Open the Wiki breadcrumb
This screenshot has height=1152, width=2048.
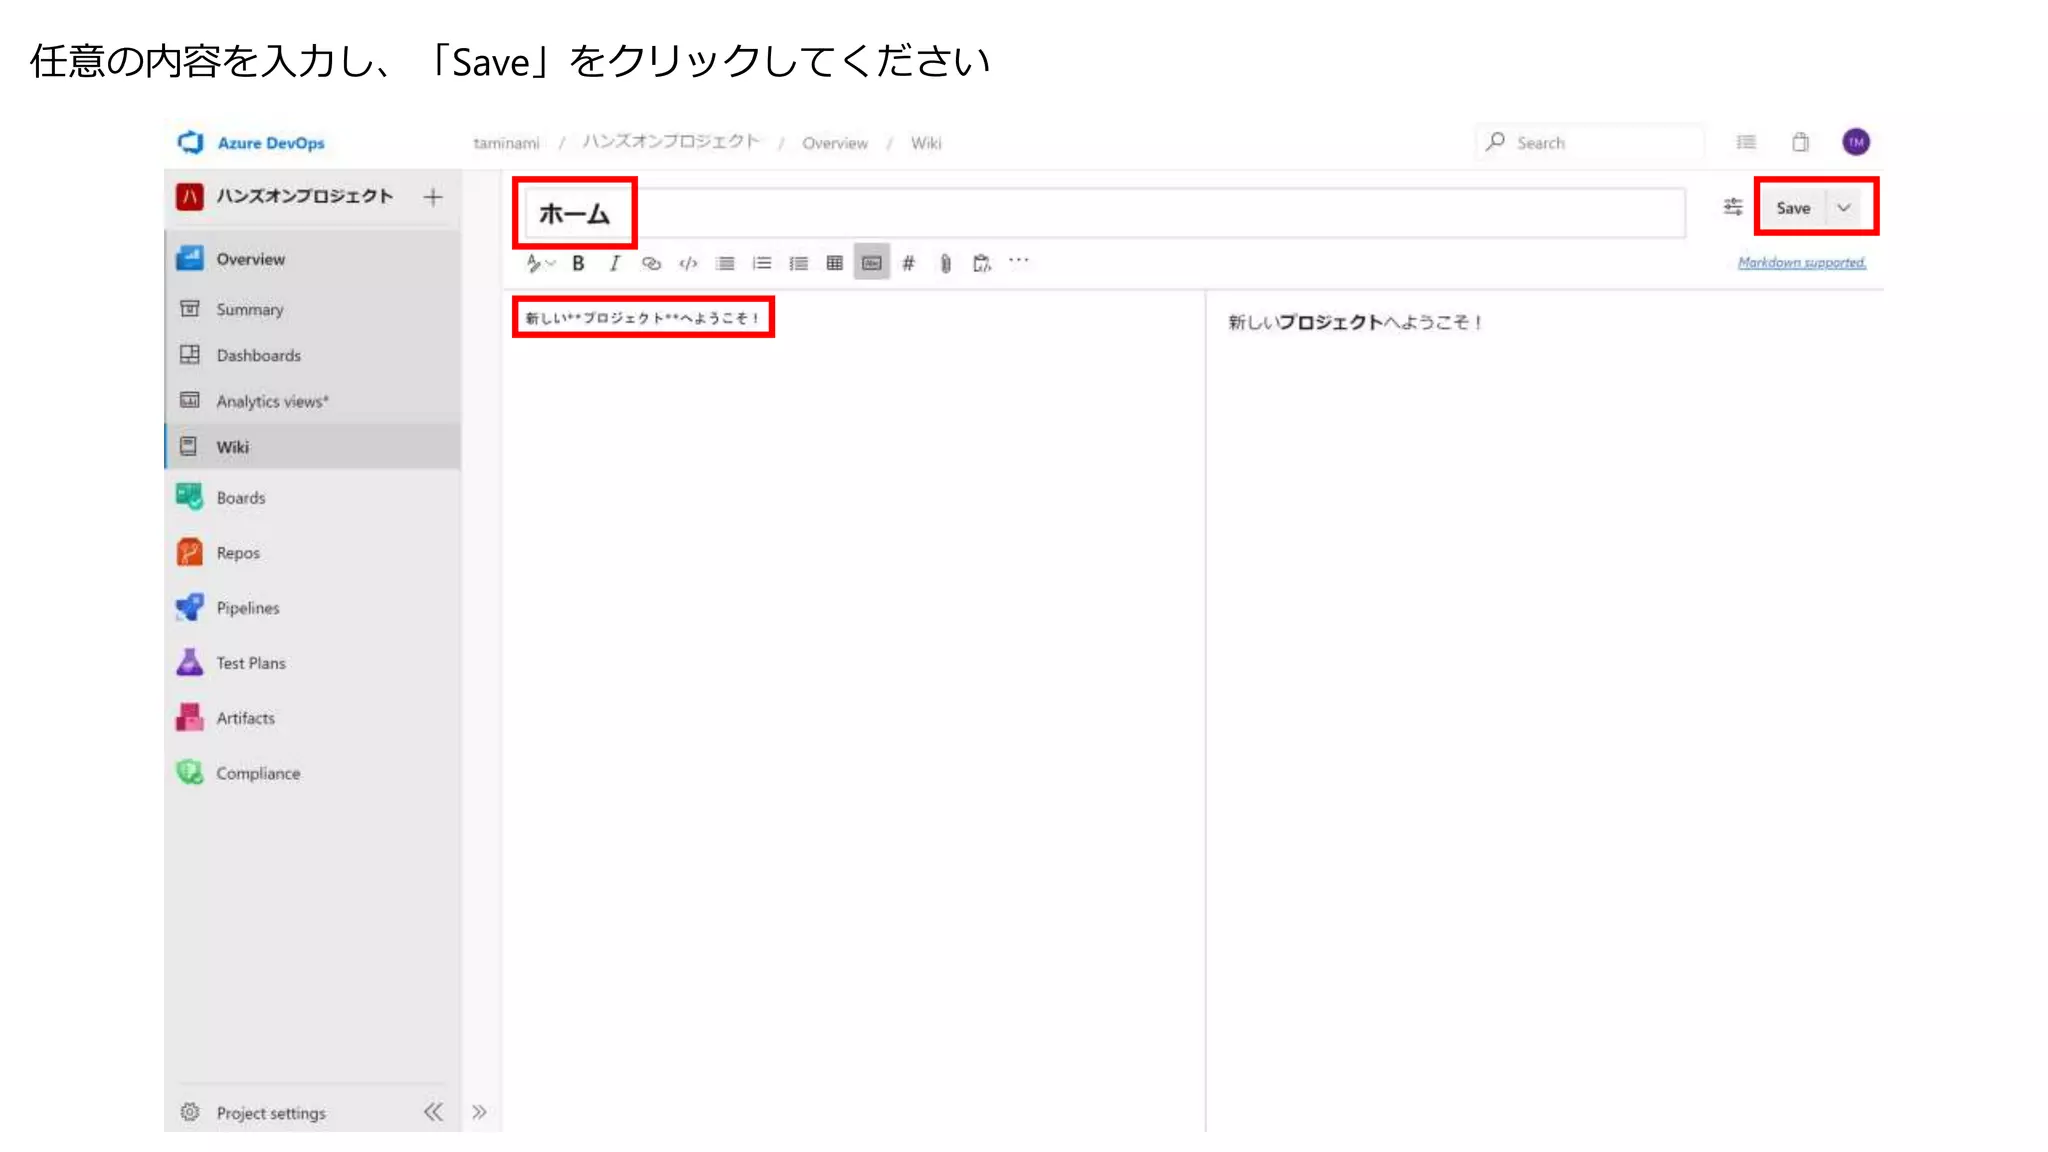926,143
